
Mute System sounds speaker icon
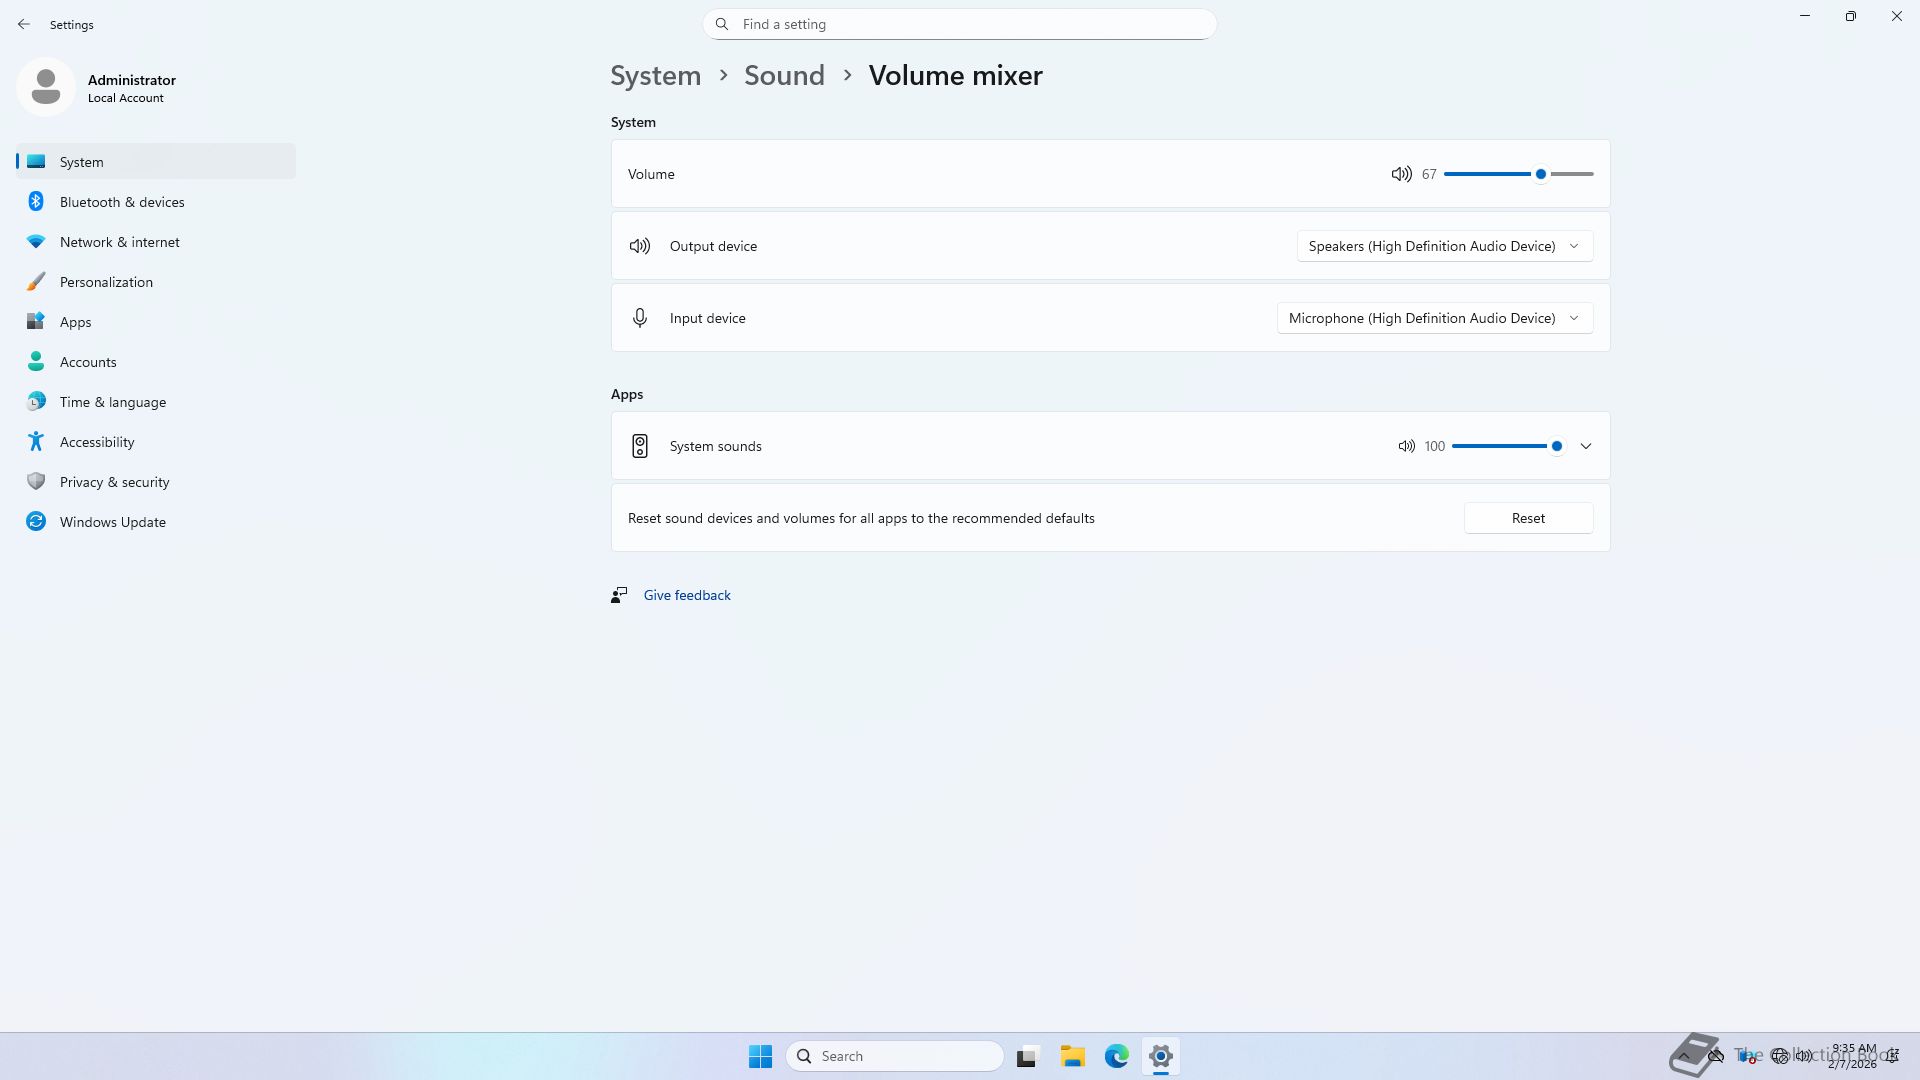1406,446
